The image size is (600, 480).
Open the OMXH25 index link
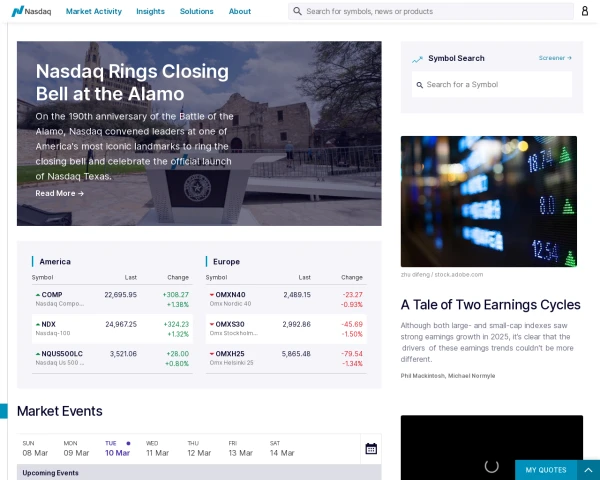point(230,354)
